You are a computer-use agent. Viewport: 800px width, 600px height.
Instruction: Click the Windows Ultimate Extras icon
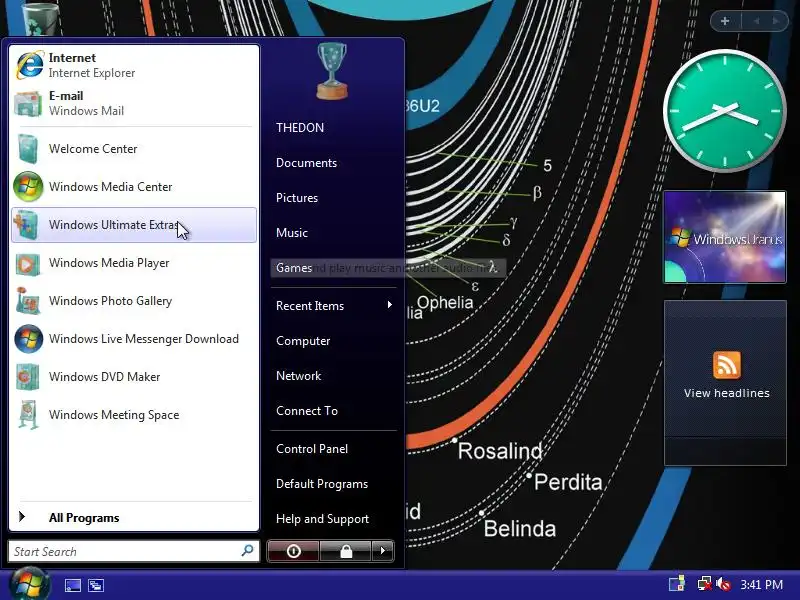(x=27, y=225)
